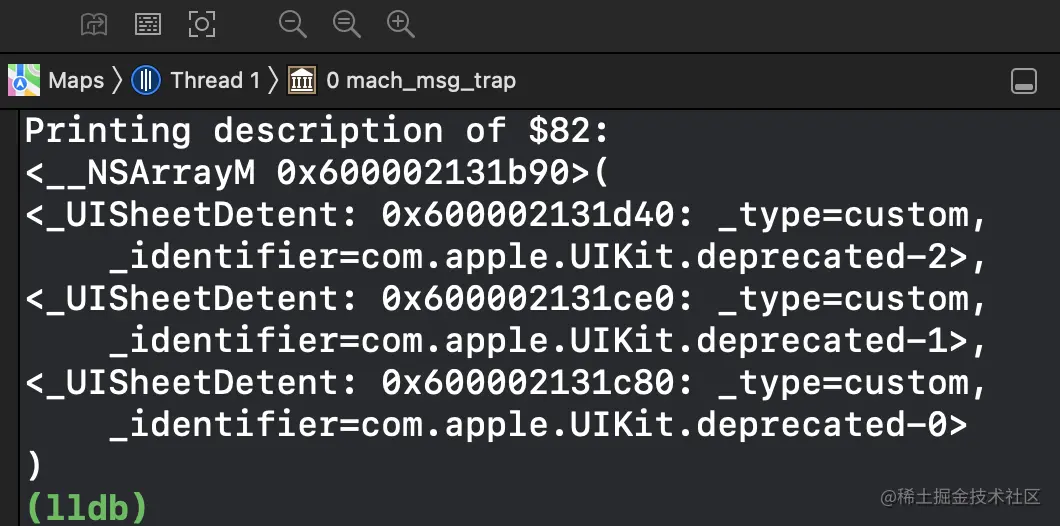Click the (lldb) prompt line
1060x526 pixels.
pyautogui.click(x=86, y=506)
